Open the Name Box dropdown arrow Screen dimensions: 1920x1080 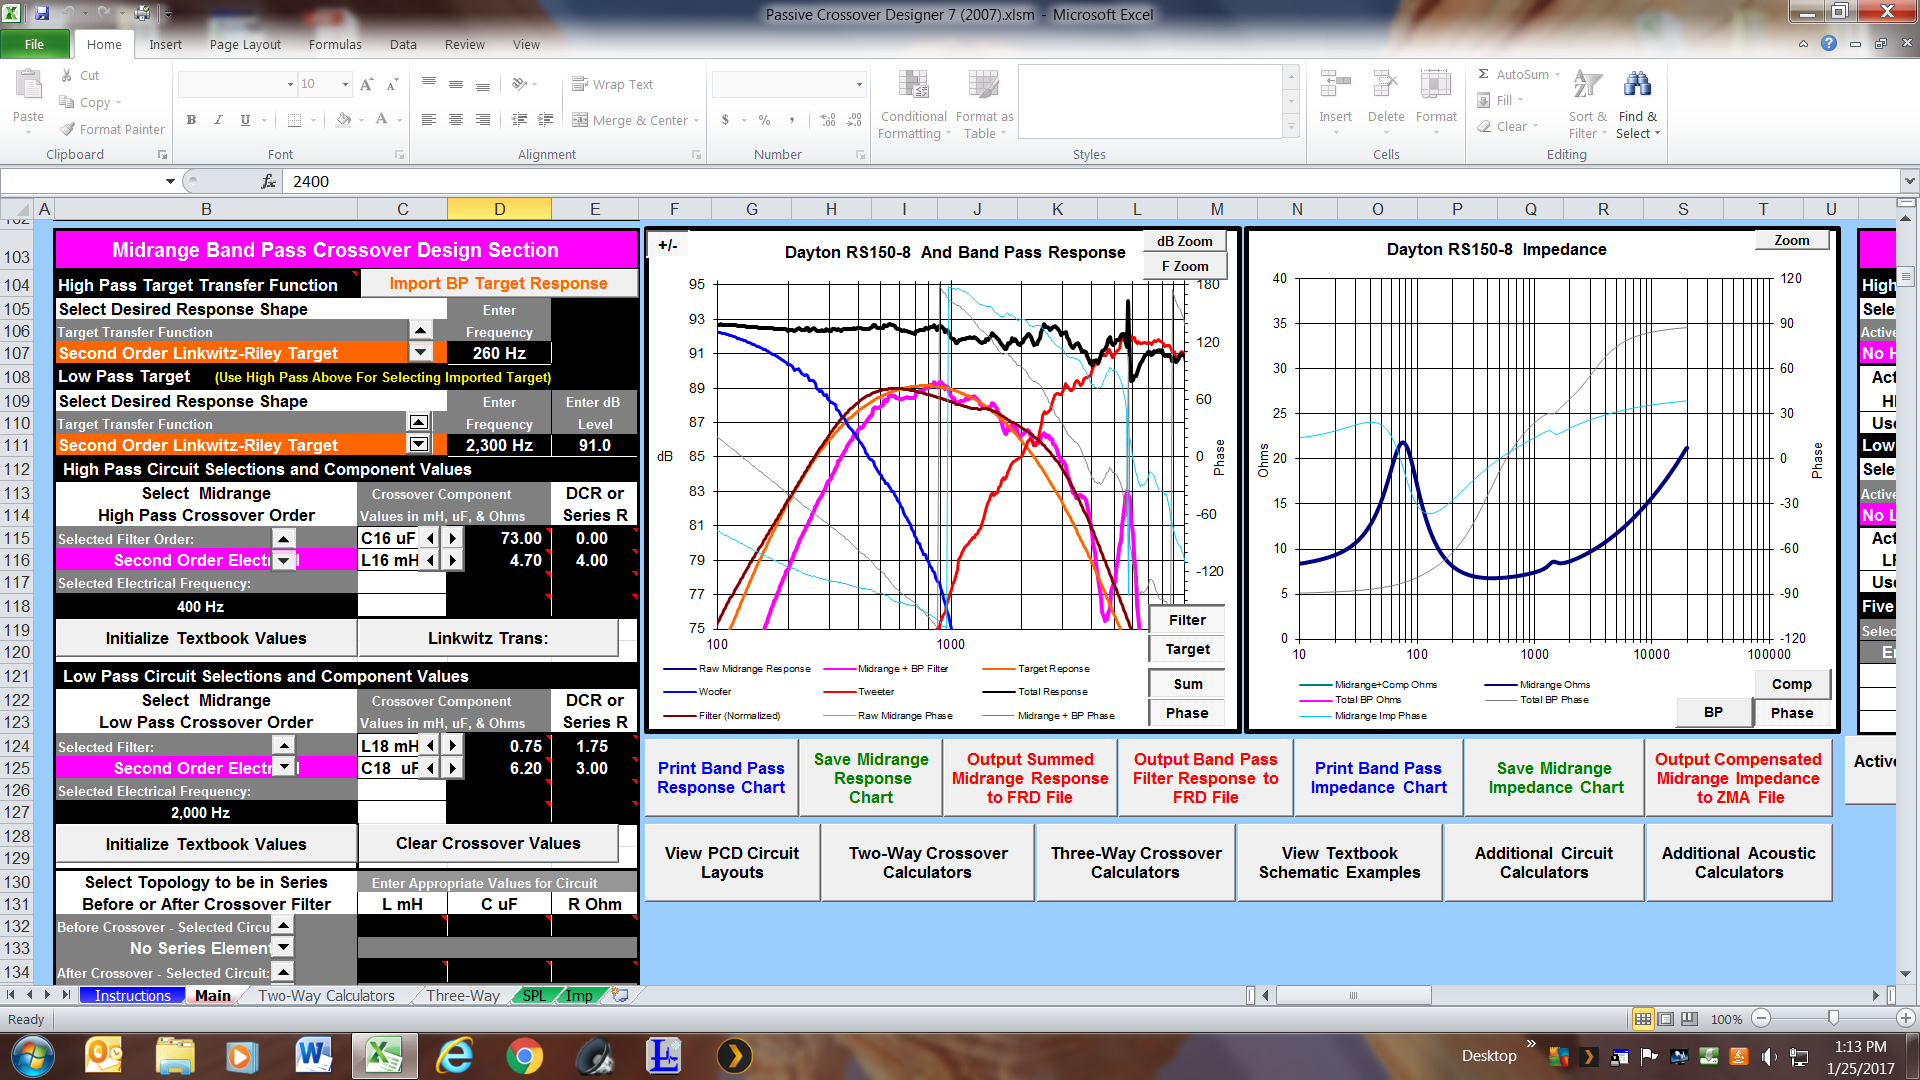[170, 181]
